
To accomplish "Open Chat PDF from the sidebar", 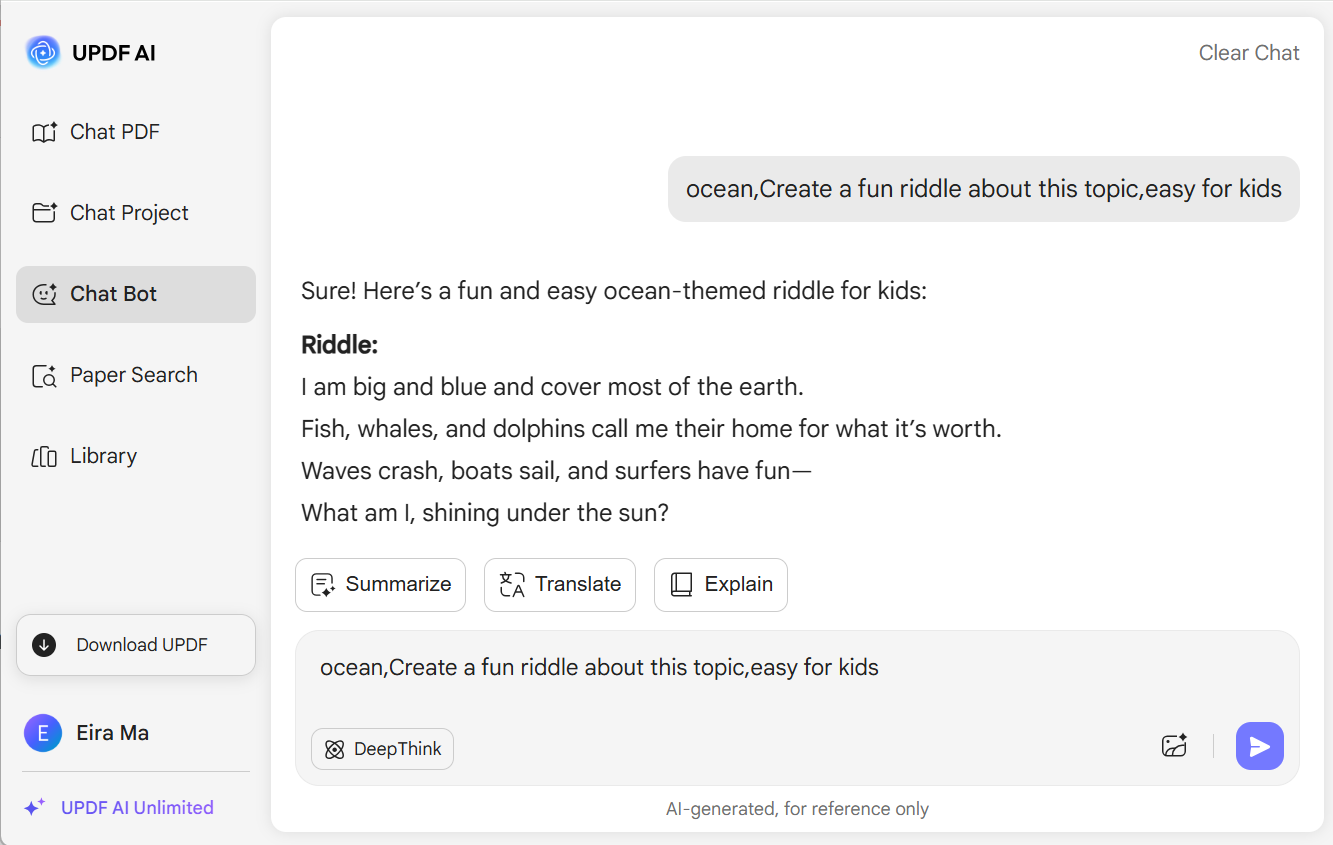I will coord(136,132).
